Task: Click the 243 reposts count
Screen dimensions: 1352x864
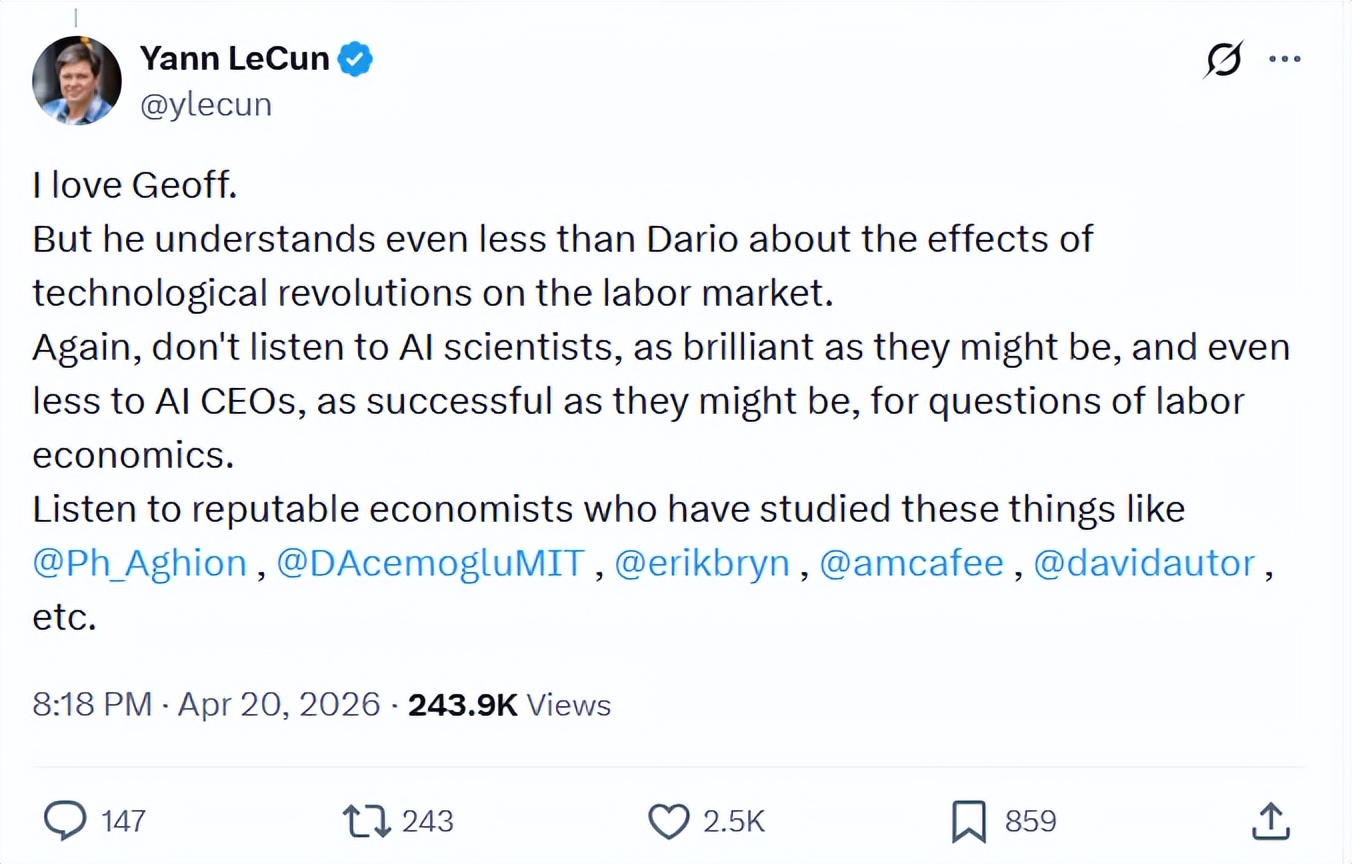Action: pyautogui.click(x=428, y=821)
